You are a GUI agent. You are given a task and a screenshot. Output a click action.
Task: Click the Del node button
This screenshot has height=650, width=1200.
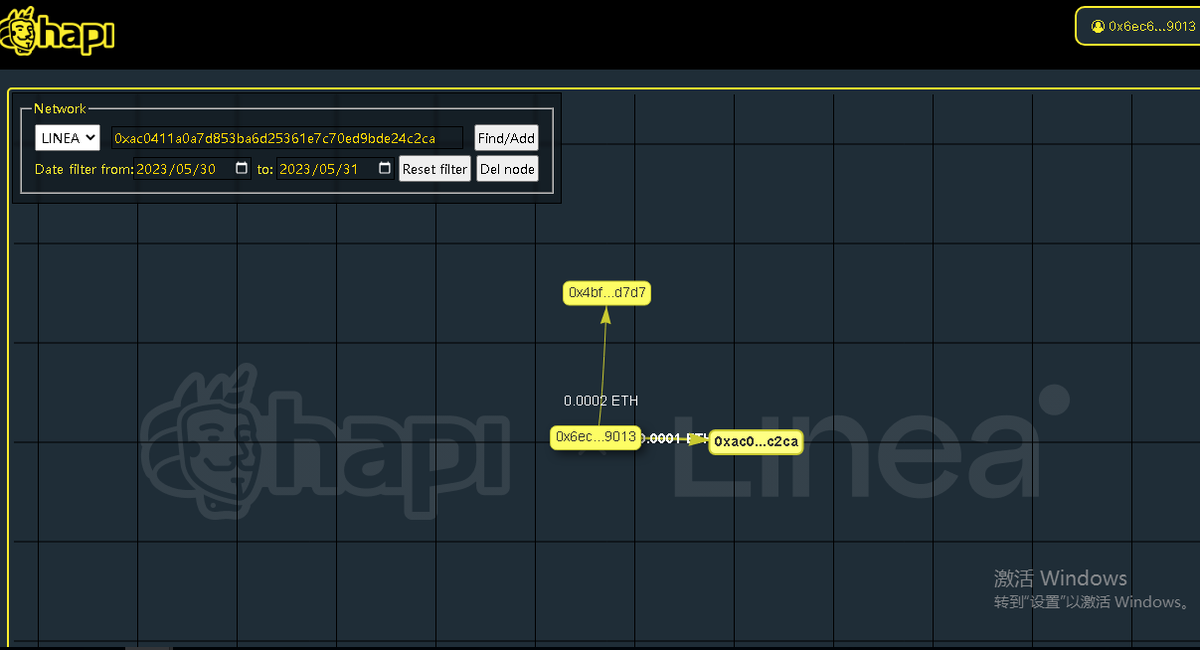pos(507,169)
